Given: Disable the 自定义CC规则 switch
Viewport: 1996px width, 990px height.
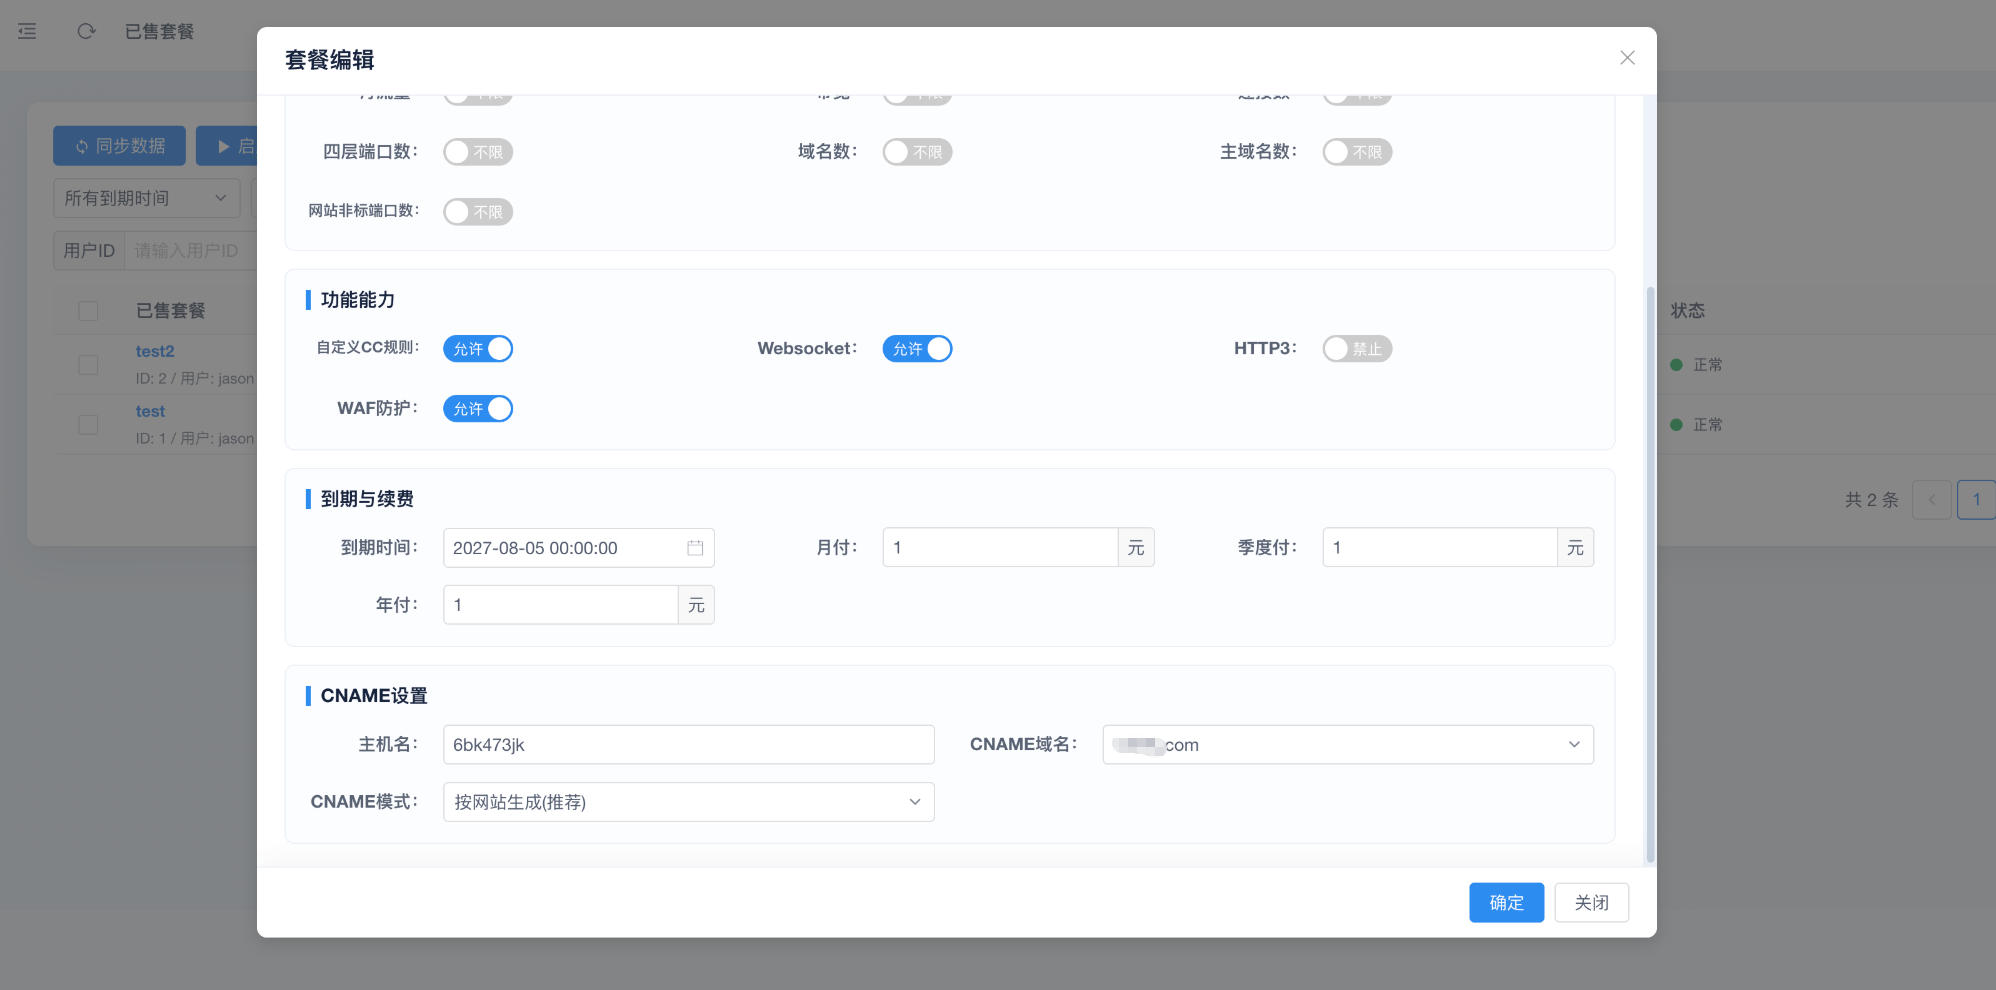Looking at the screenshot, I should pos(478,349).
